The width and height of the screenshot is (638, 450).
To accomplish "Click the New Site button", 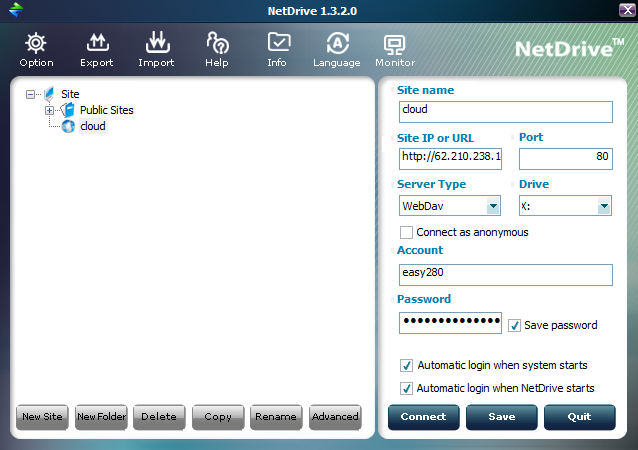I will pyautogui.click(x=41, y=417).
